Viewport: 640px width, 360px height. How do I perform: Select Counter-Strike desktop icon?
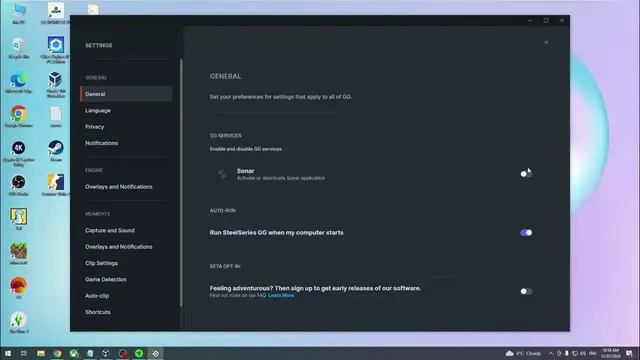tap(56, 185)
